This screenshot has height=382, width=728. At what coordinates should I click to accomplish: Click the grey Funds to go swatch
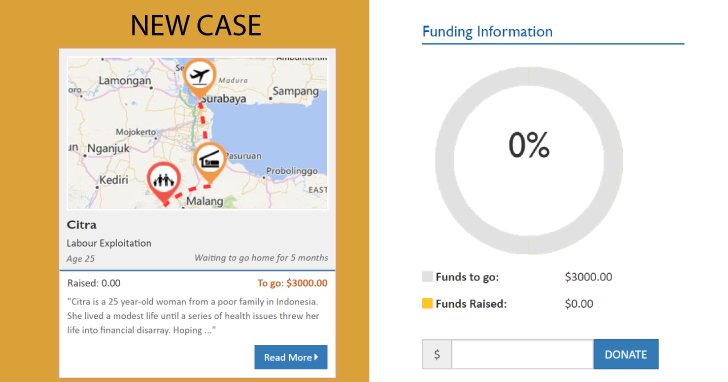point(427,277)
